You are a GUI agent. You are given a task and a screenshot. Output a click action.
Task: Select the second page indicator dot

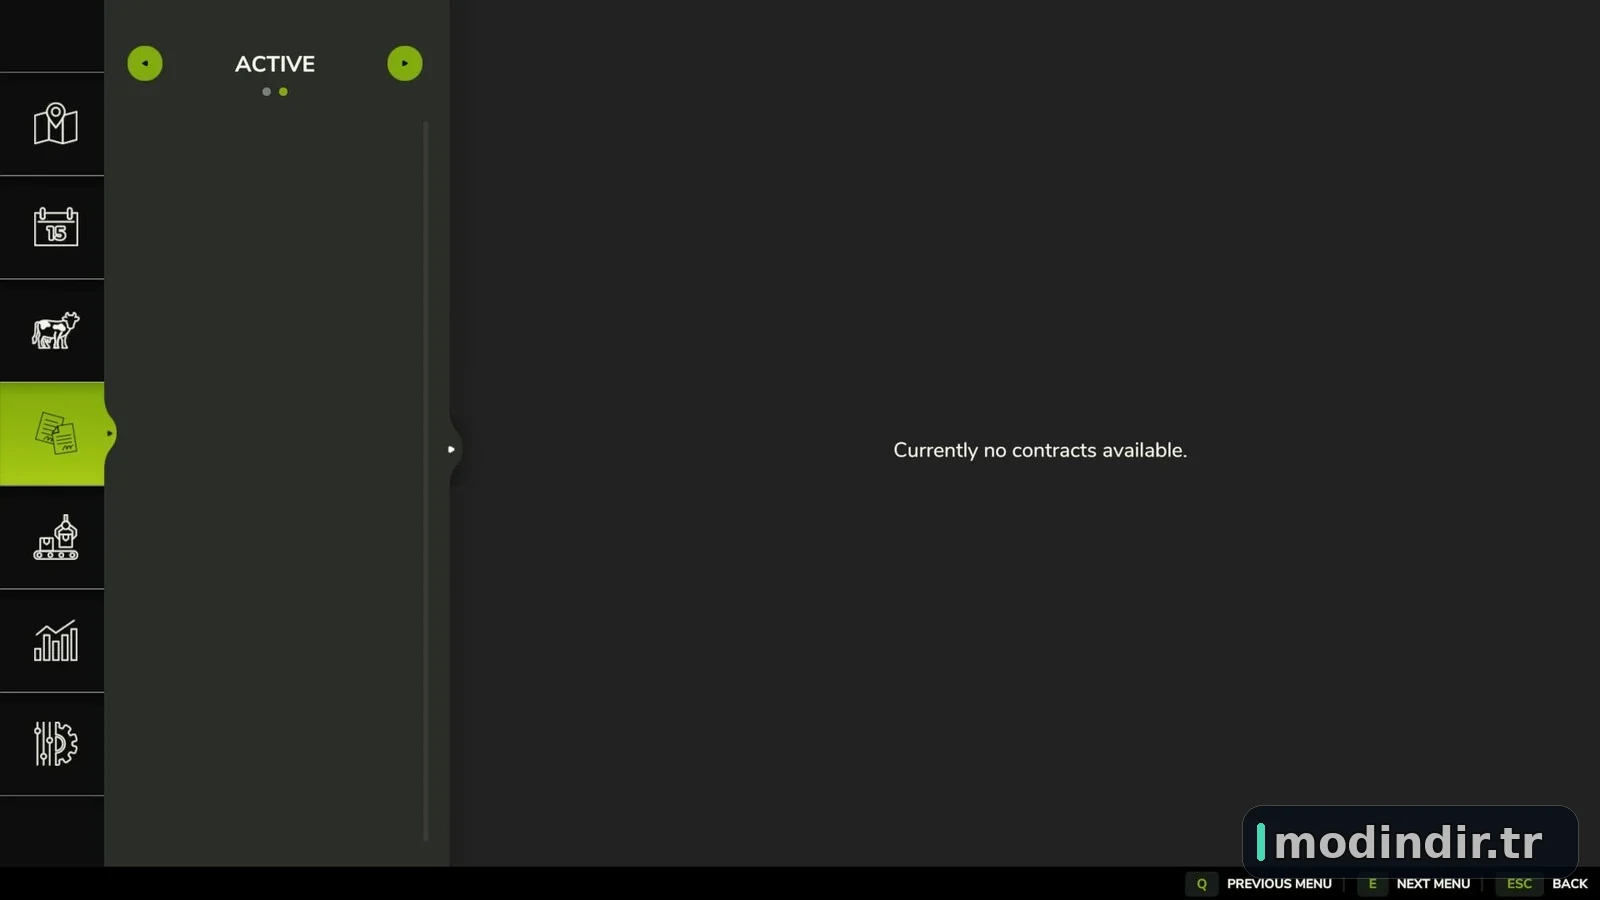(283, 92)
